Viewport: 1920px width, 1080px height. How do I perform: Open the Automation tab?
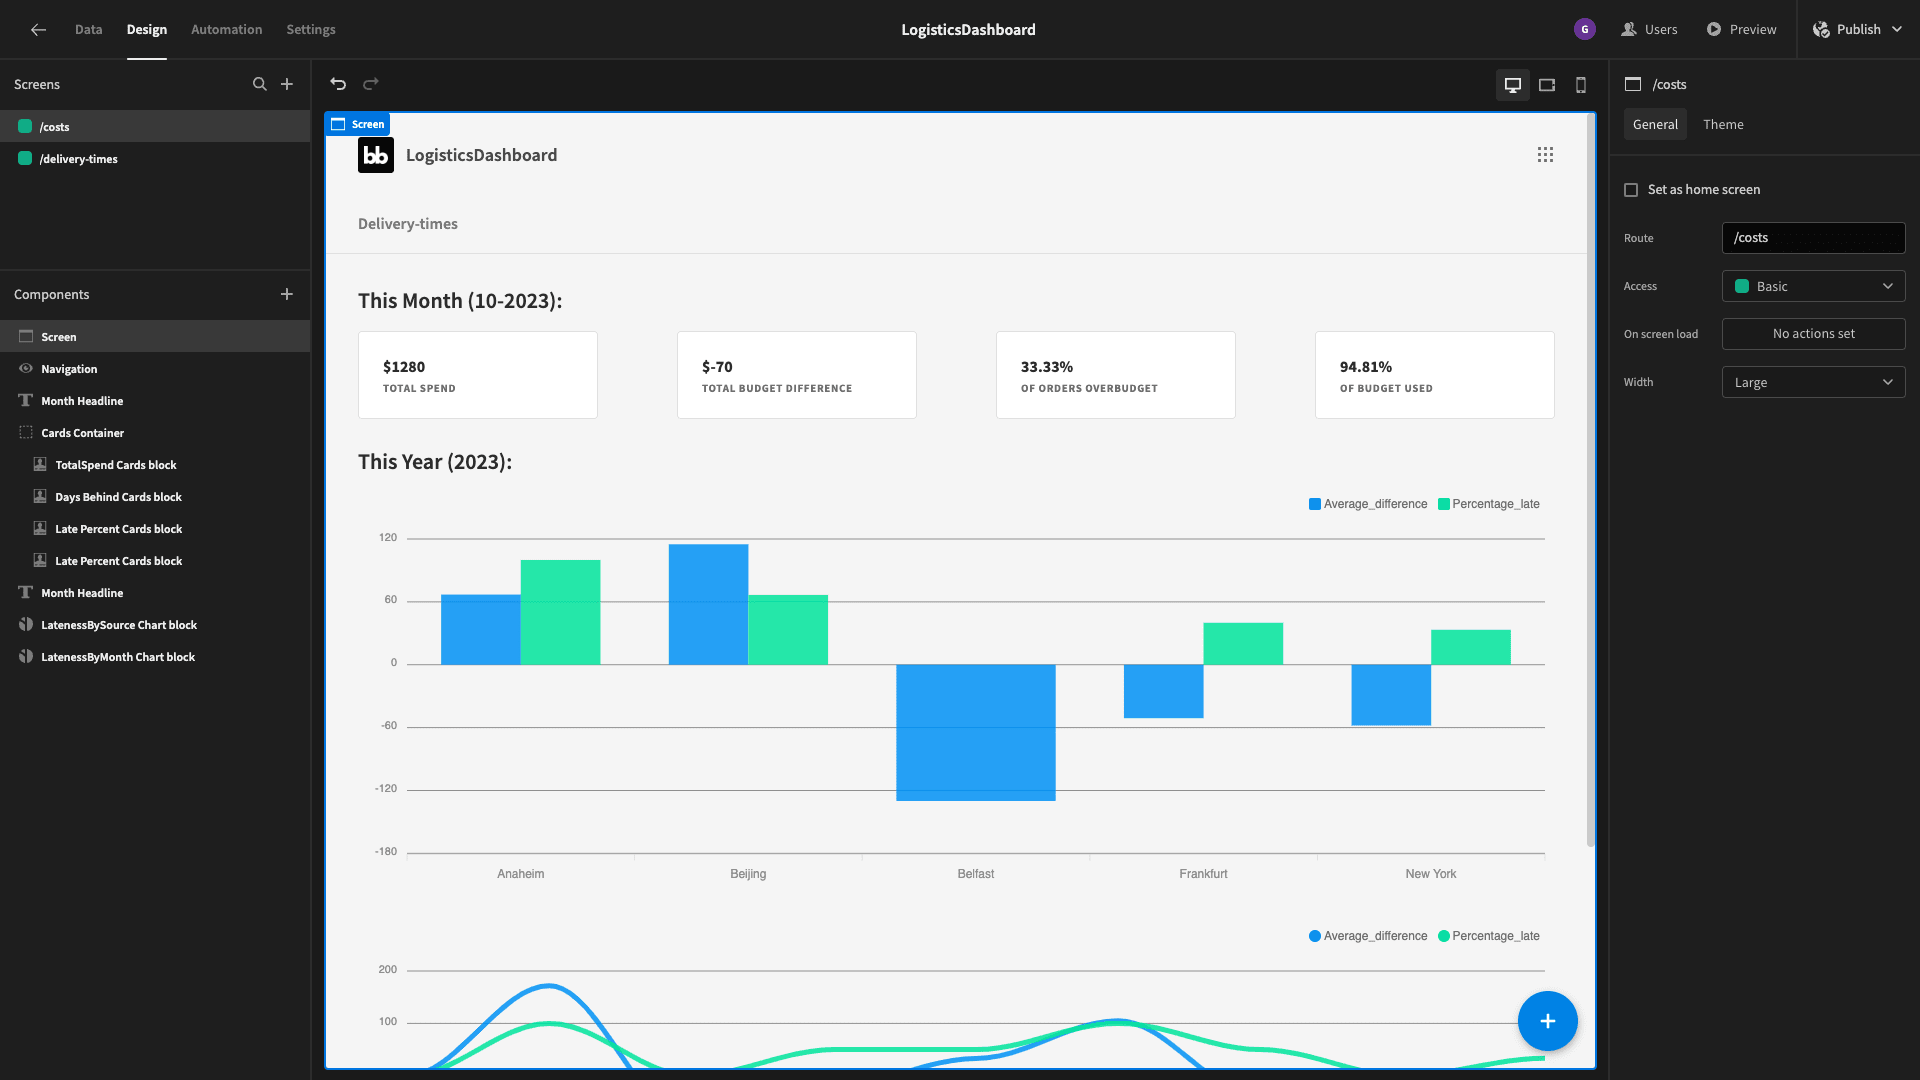[x=227, y=30]
